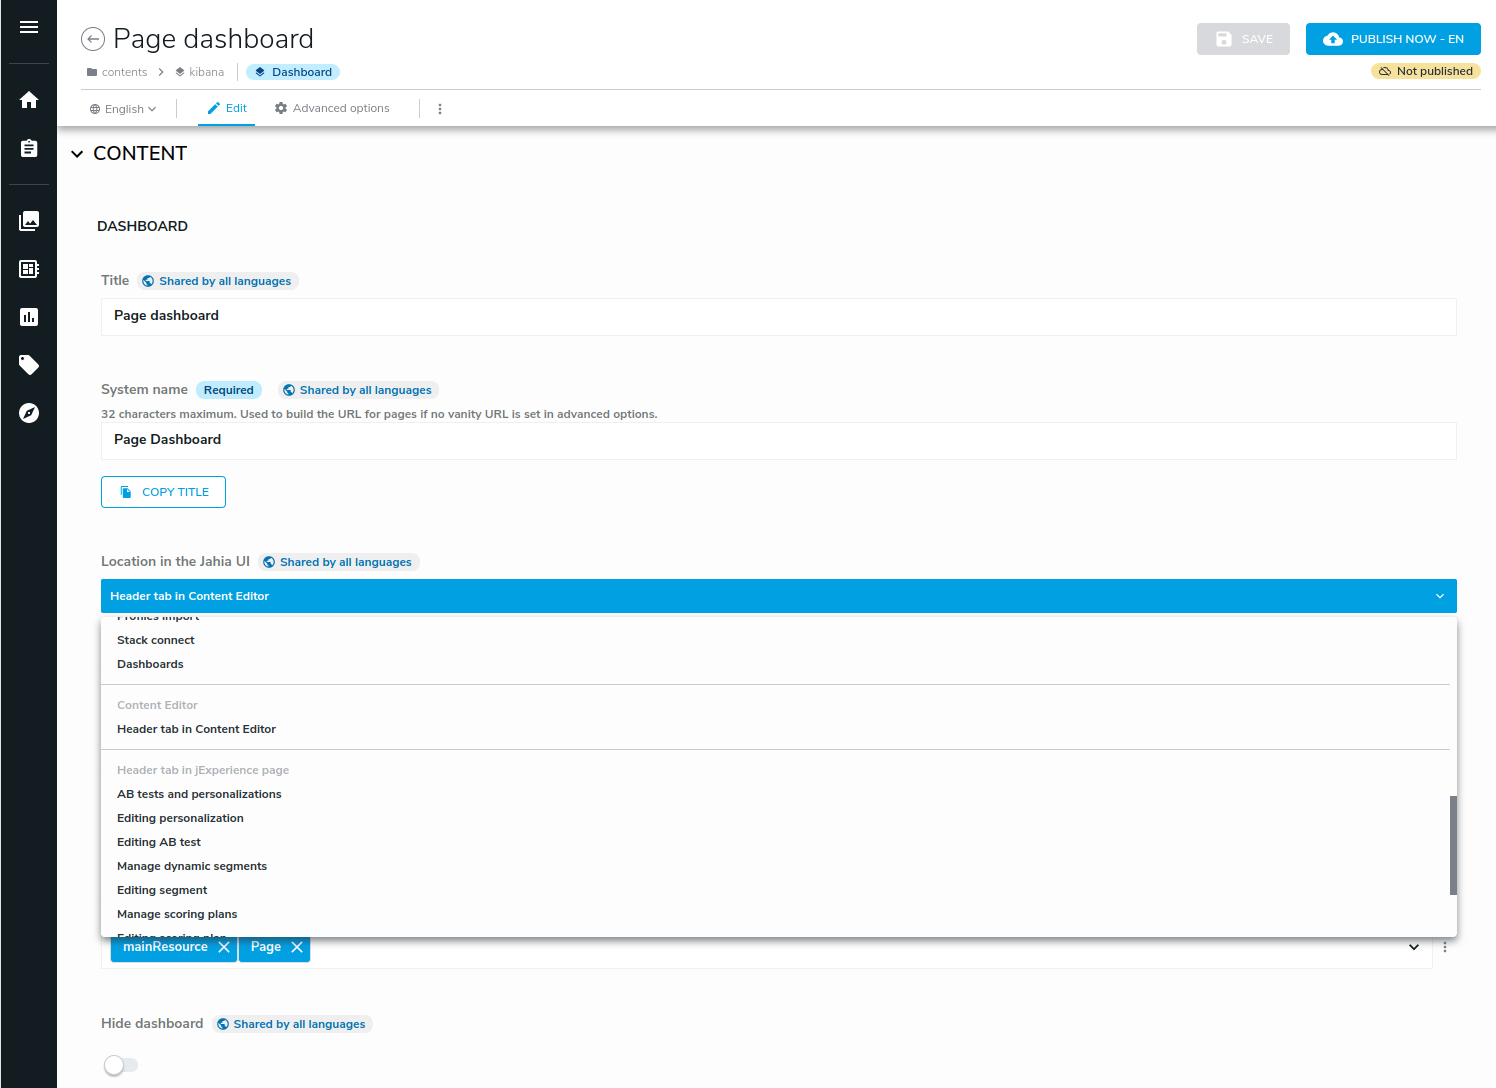Viewport: 1496px width, 1088px height.
Task: Collapse the CONTENT section chevron
Action: pos(77,154)
